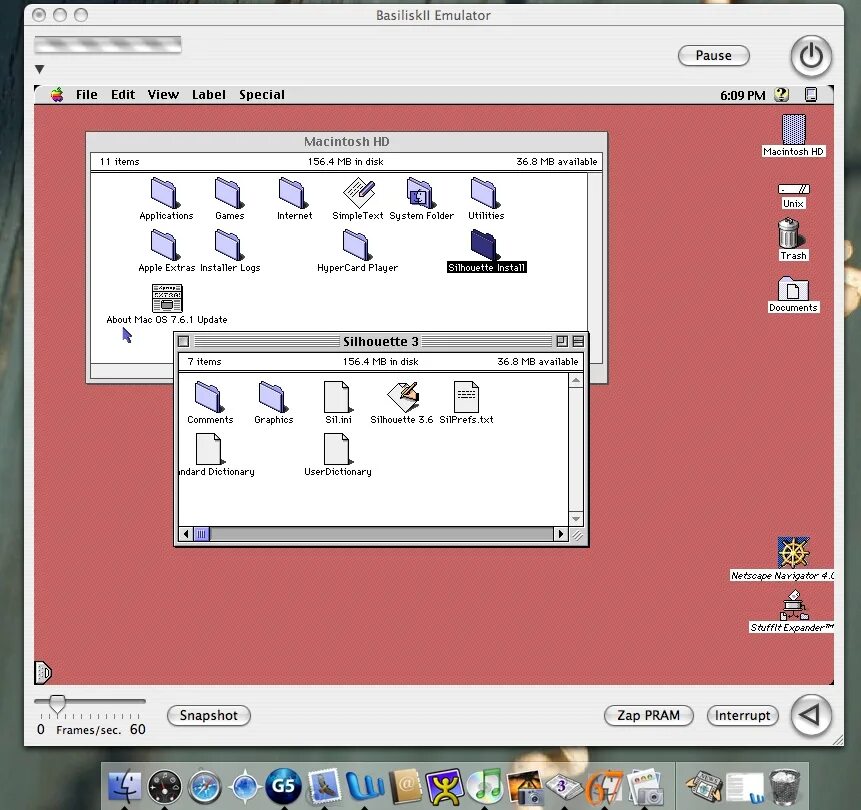Screen dimensions: 861x810
Task: Click the Zap PRAM button
Action: tap(648, 716)
